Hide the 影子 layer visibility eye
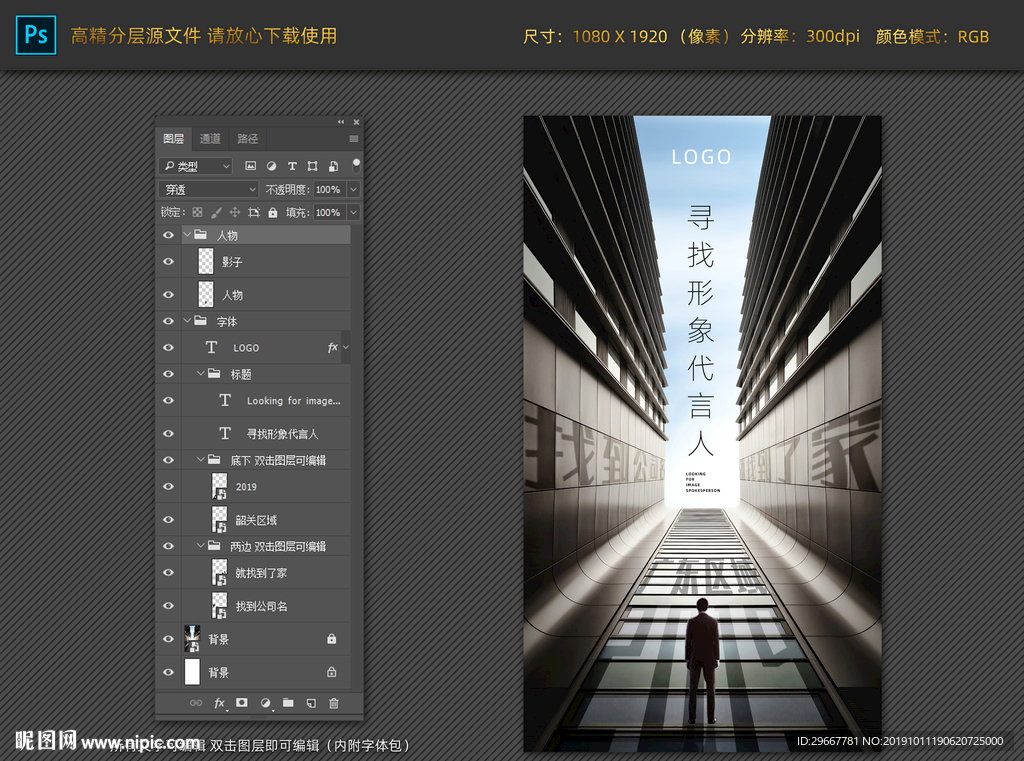Viewport: 1024px width, 761px height. click(x=168, y=262)
